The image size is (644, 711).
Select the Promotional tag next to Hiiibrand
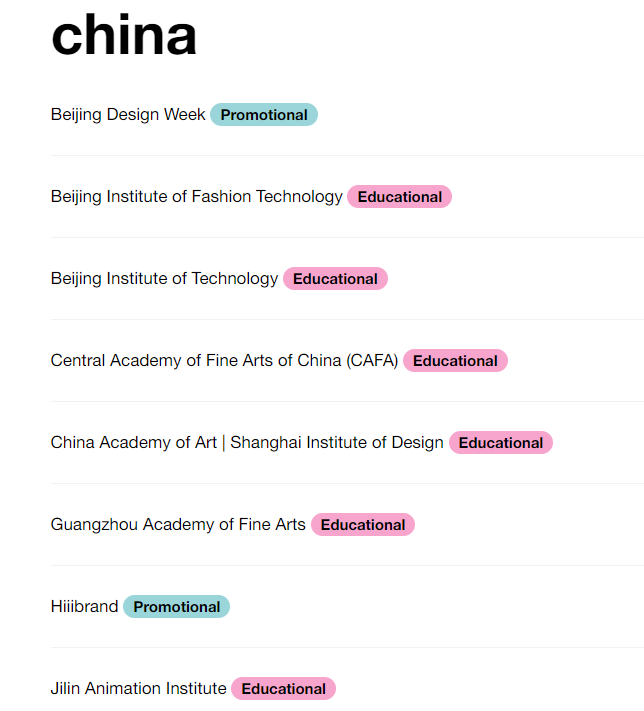(x=177, y=607)
